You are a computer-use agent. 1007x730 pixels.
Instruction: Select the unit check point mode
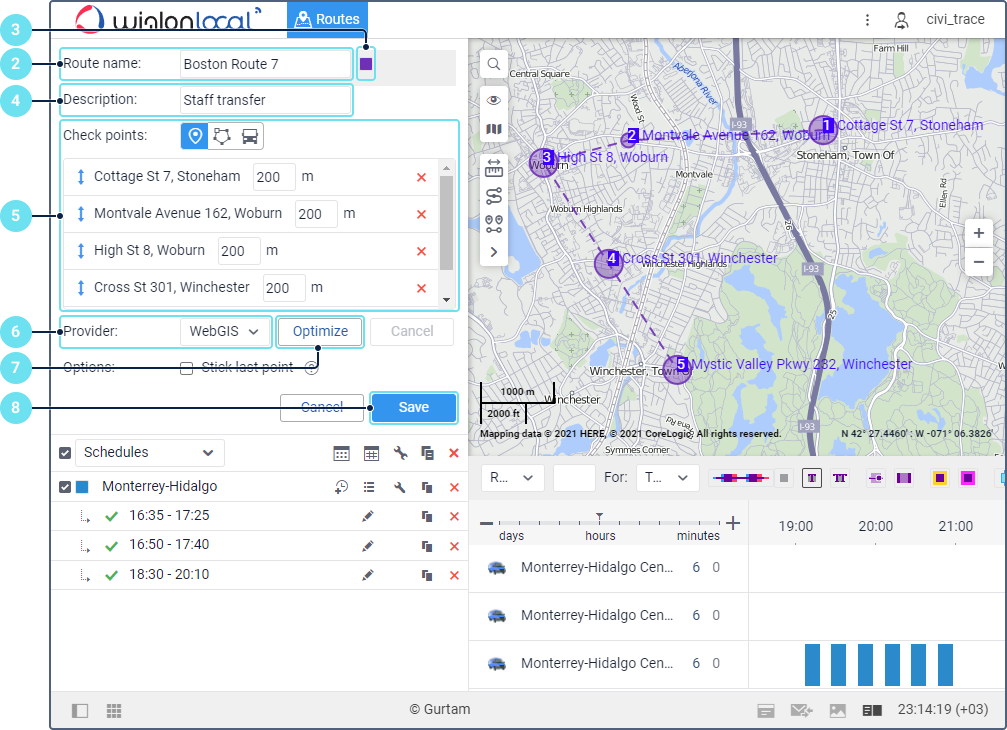249,136
